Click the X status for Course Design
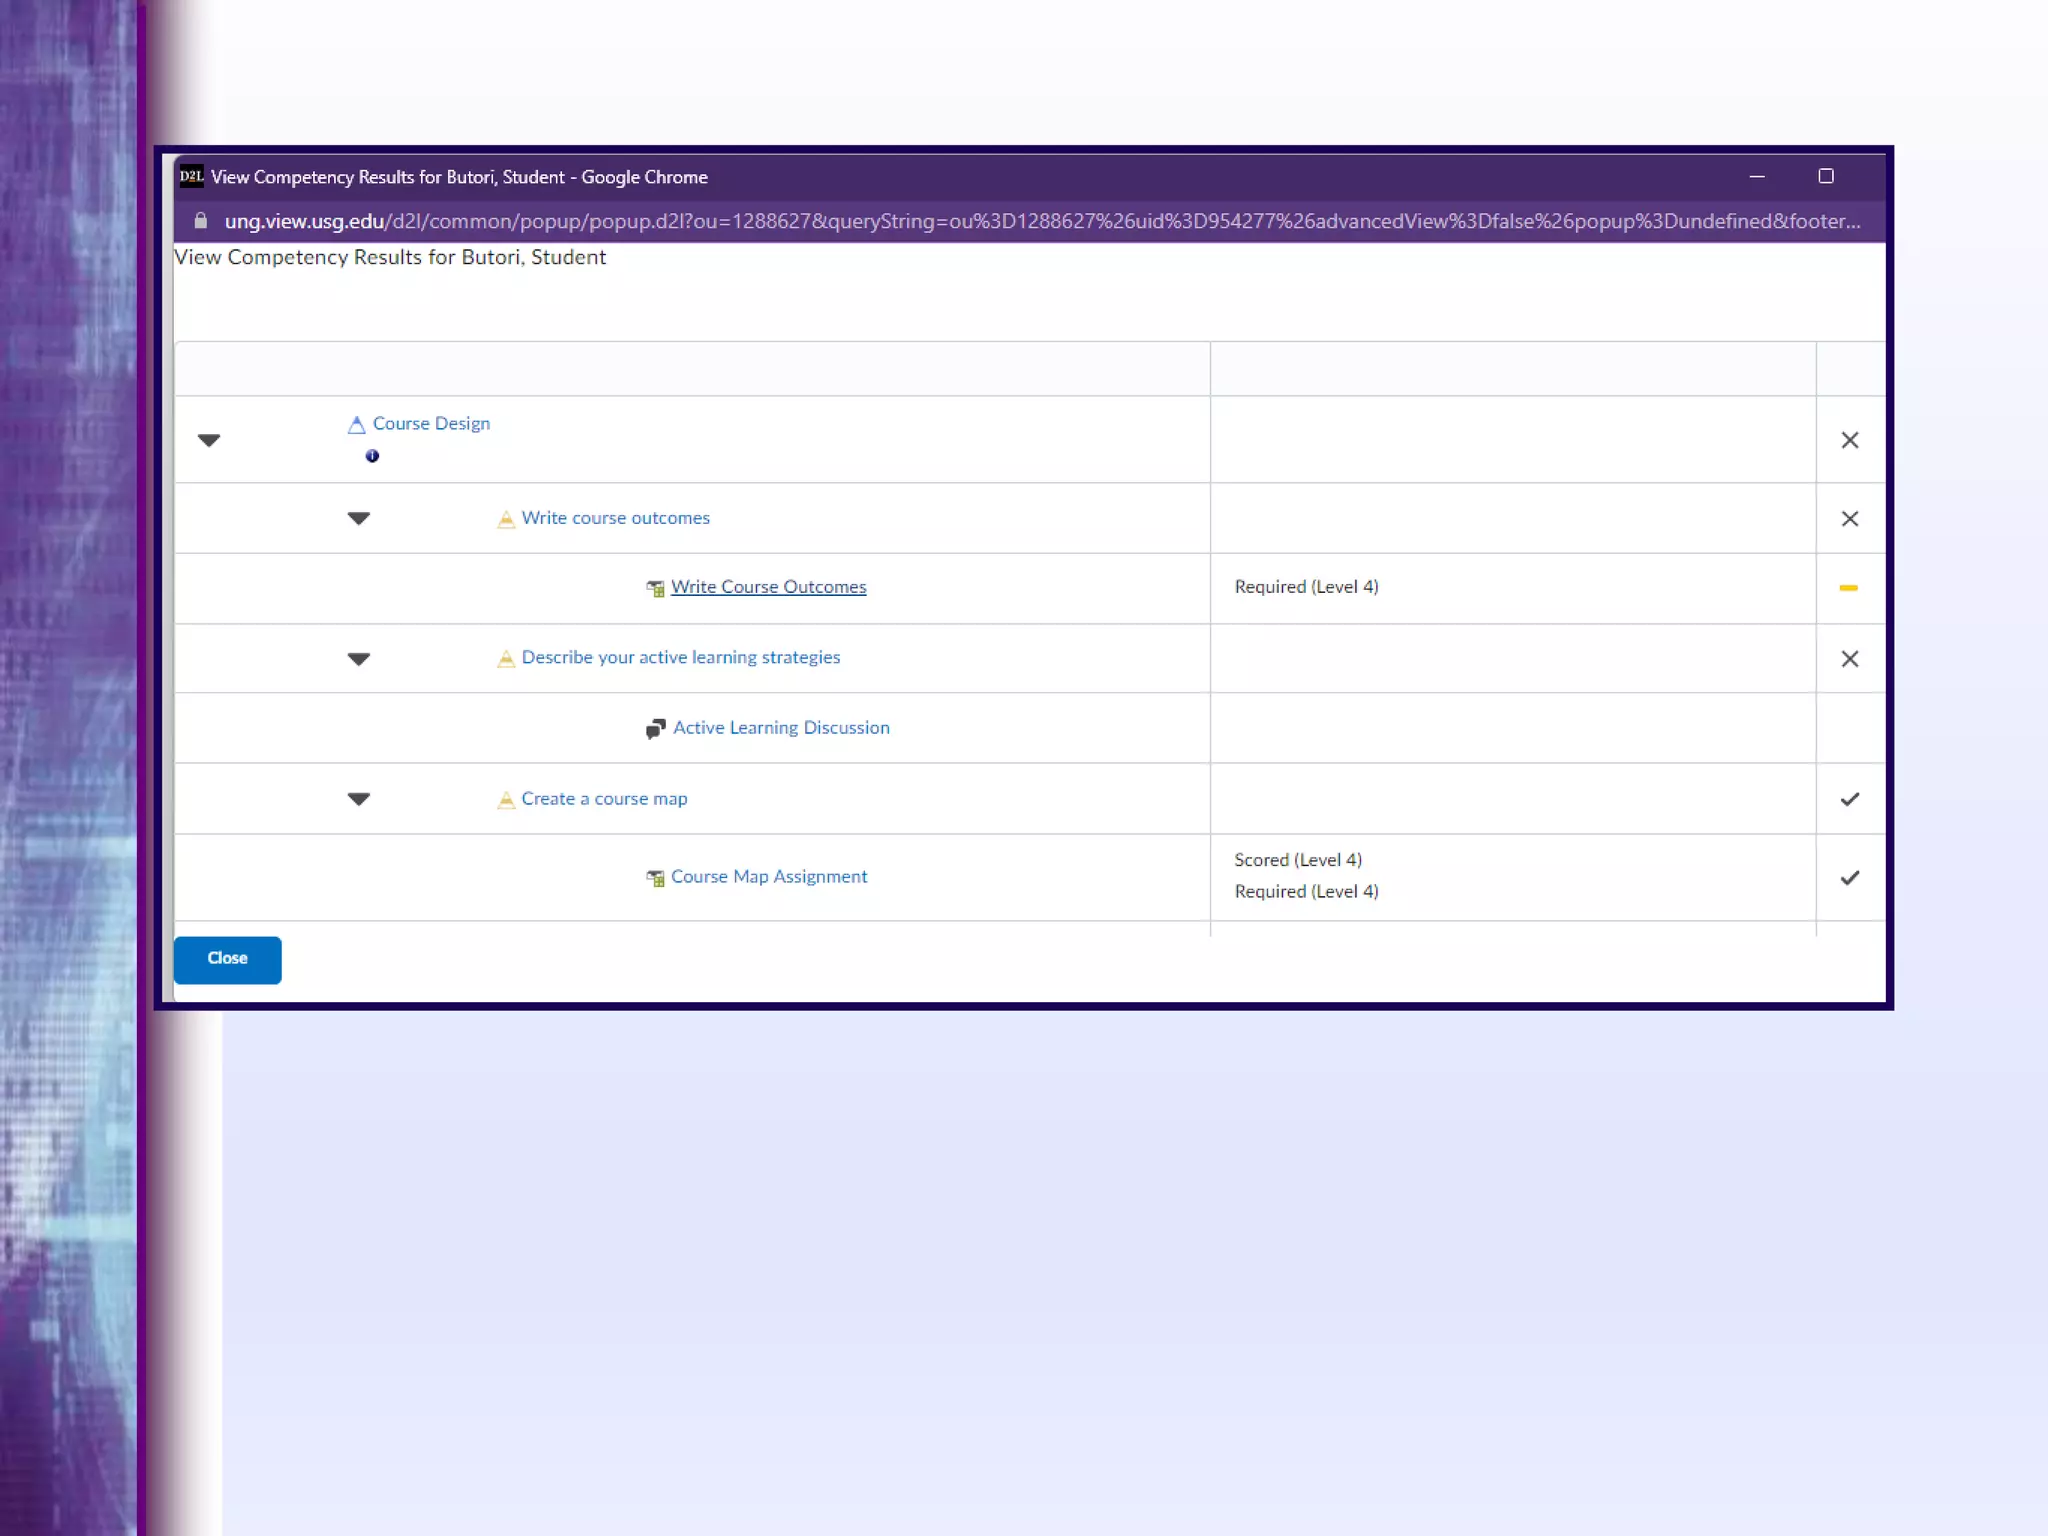 click(x=1849, y=440)
